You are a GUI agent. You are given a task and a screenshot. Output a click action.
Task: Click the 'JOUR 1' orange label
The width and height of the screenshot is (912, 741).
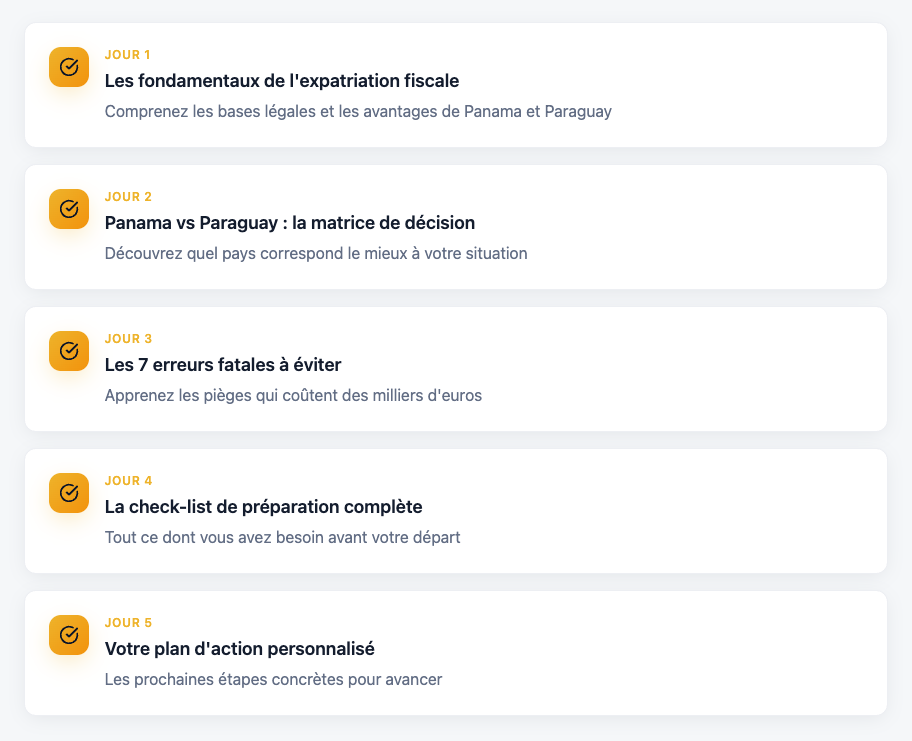tap(128, 55)
